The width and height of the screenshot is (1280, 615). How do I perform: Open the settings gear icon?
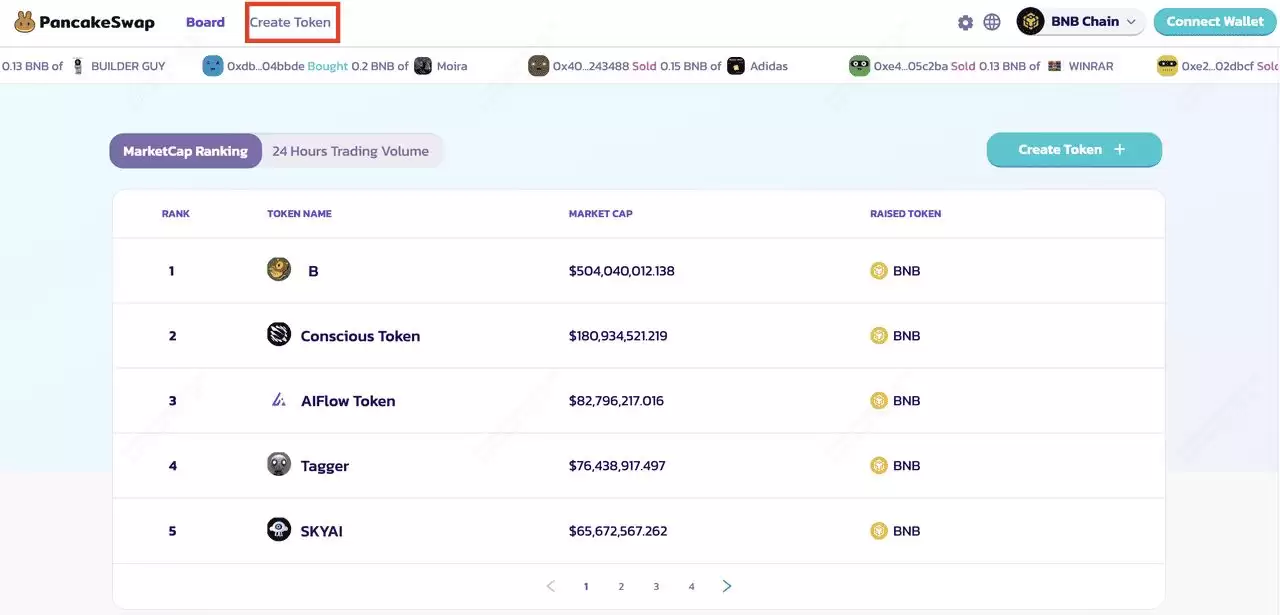[x=965, y=21]
